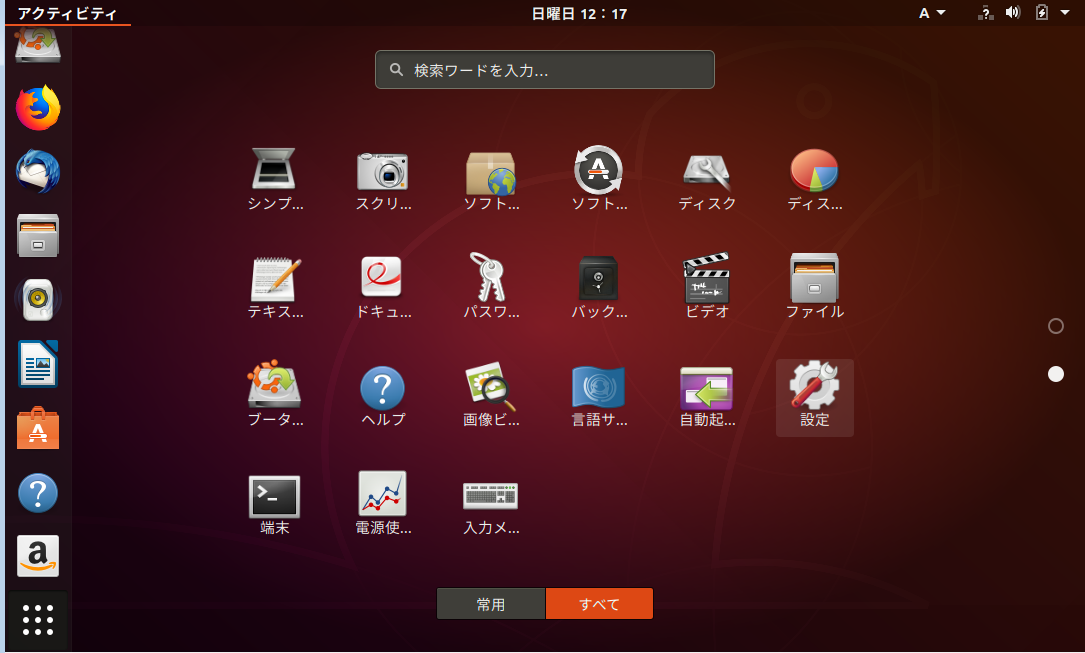Select the second app page indicator

pos(1055,374)
